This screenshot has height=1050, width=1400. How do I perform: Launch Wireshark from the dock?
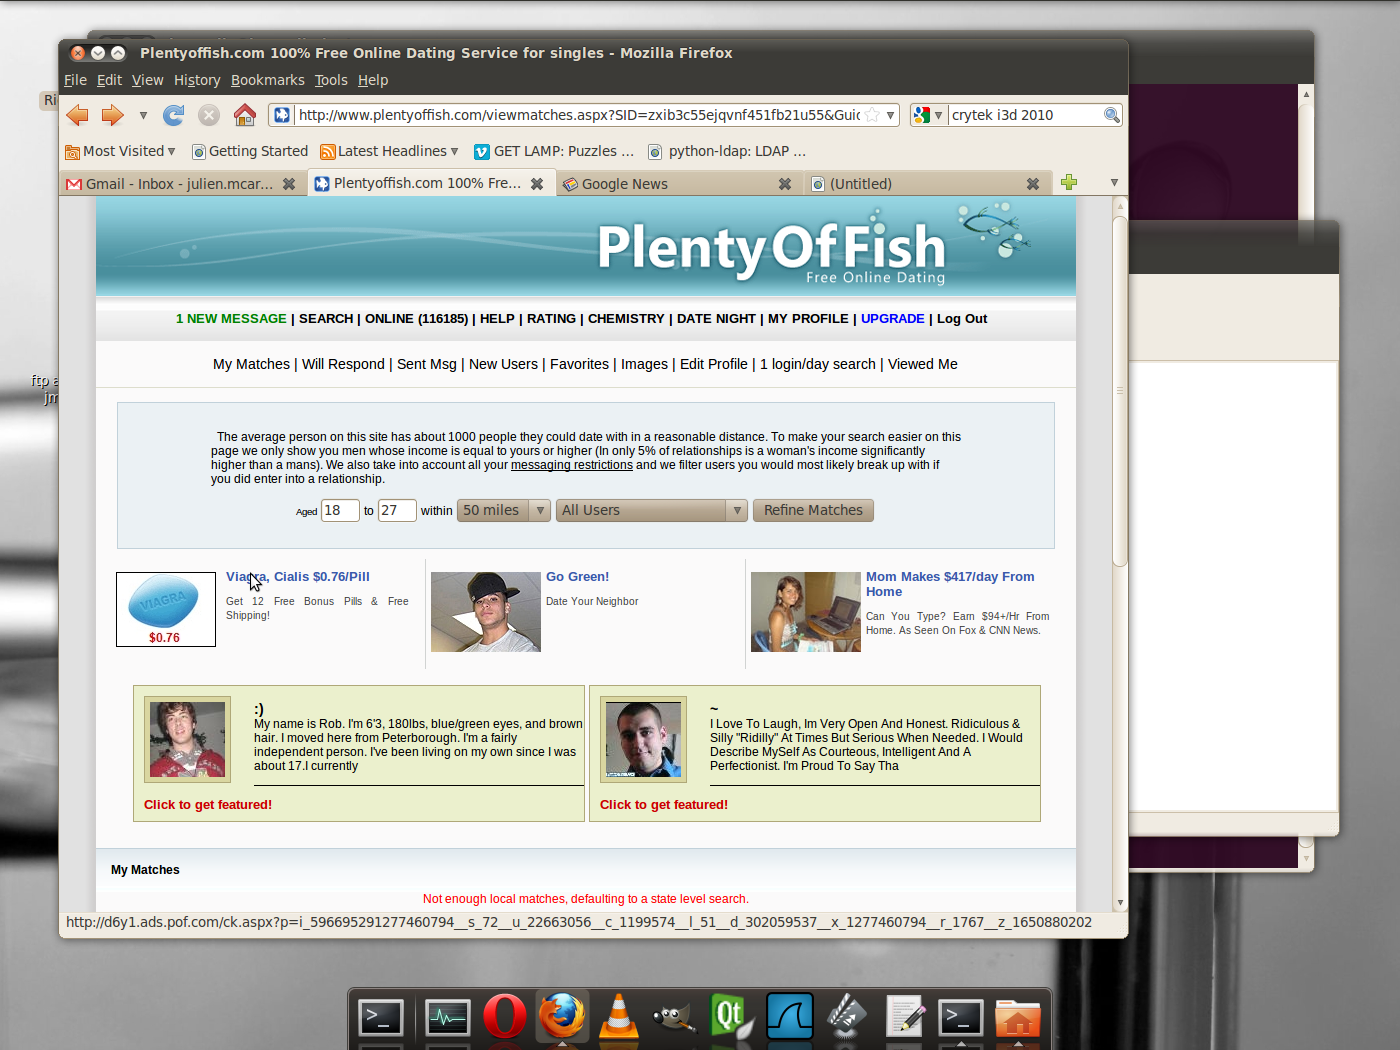click(x=790, y=1017)
